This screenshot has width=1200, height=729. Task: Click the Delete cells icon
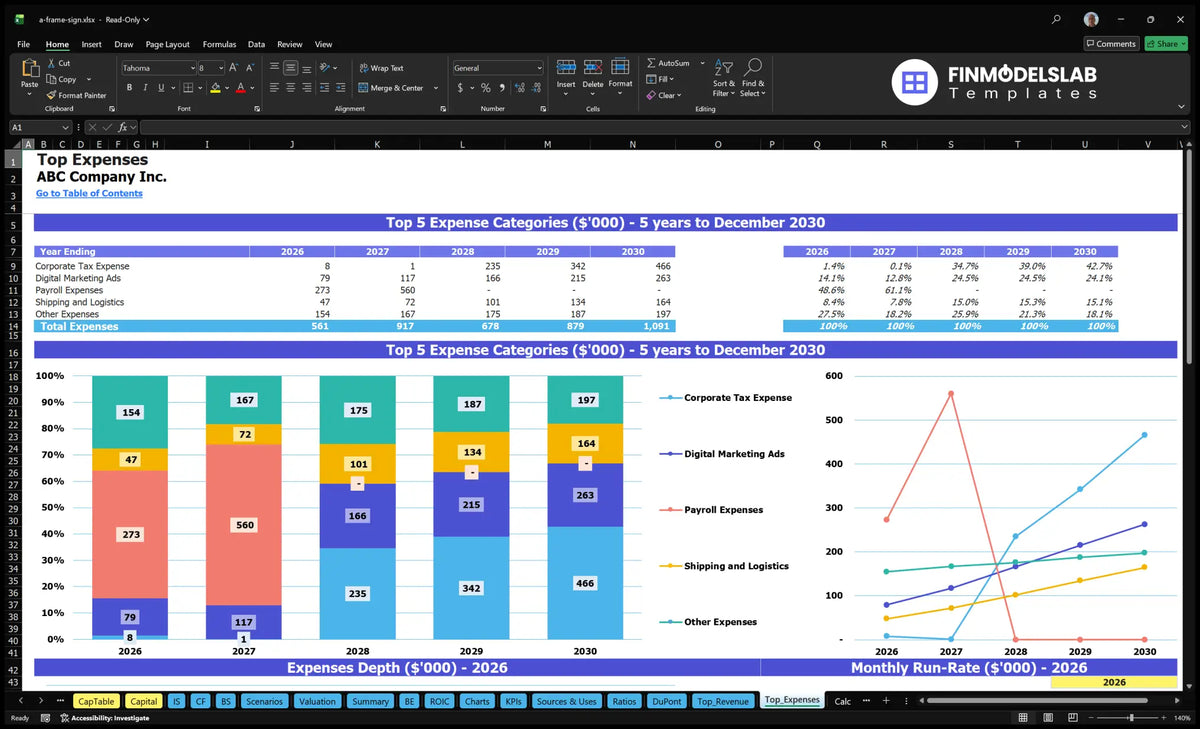click(593, 68)
